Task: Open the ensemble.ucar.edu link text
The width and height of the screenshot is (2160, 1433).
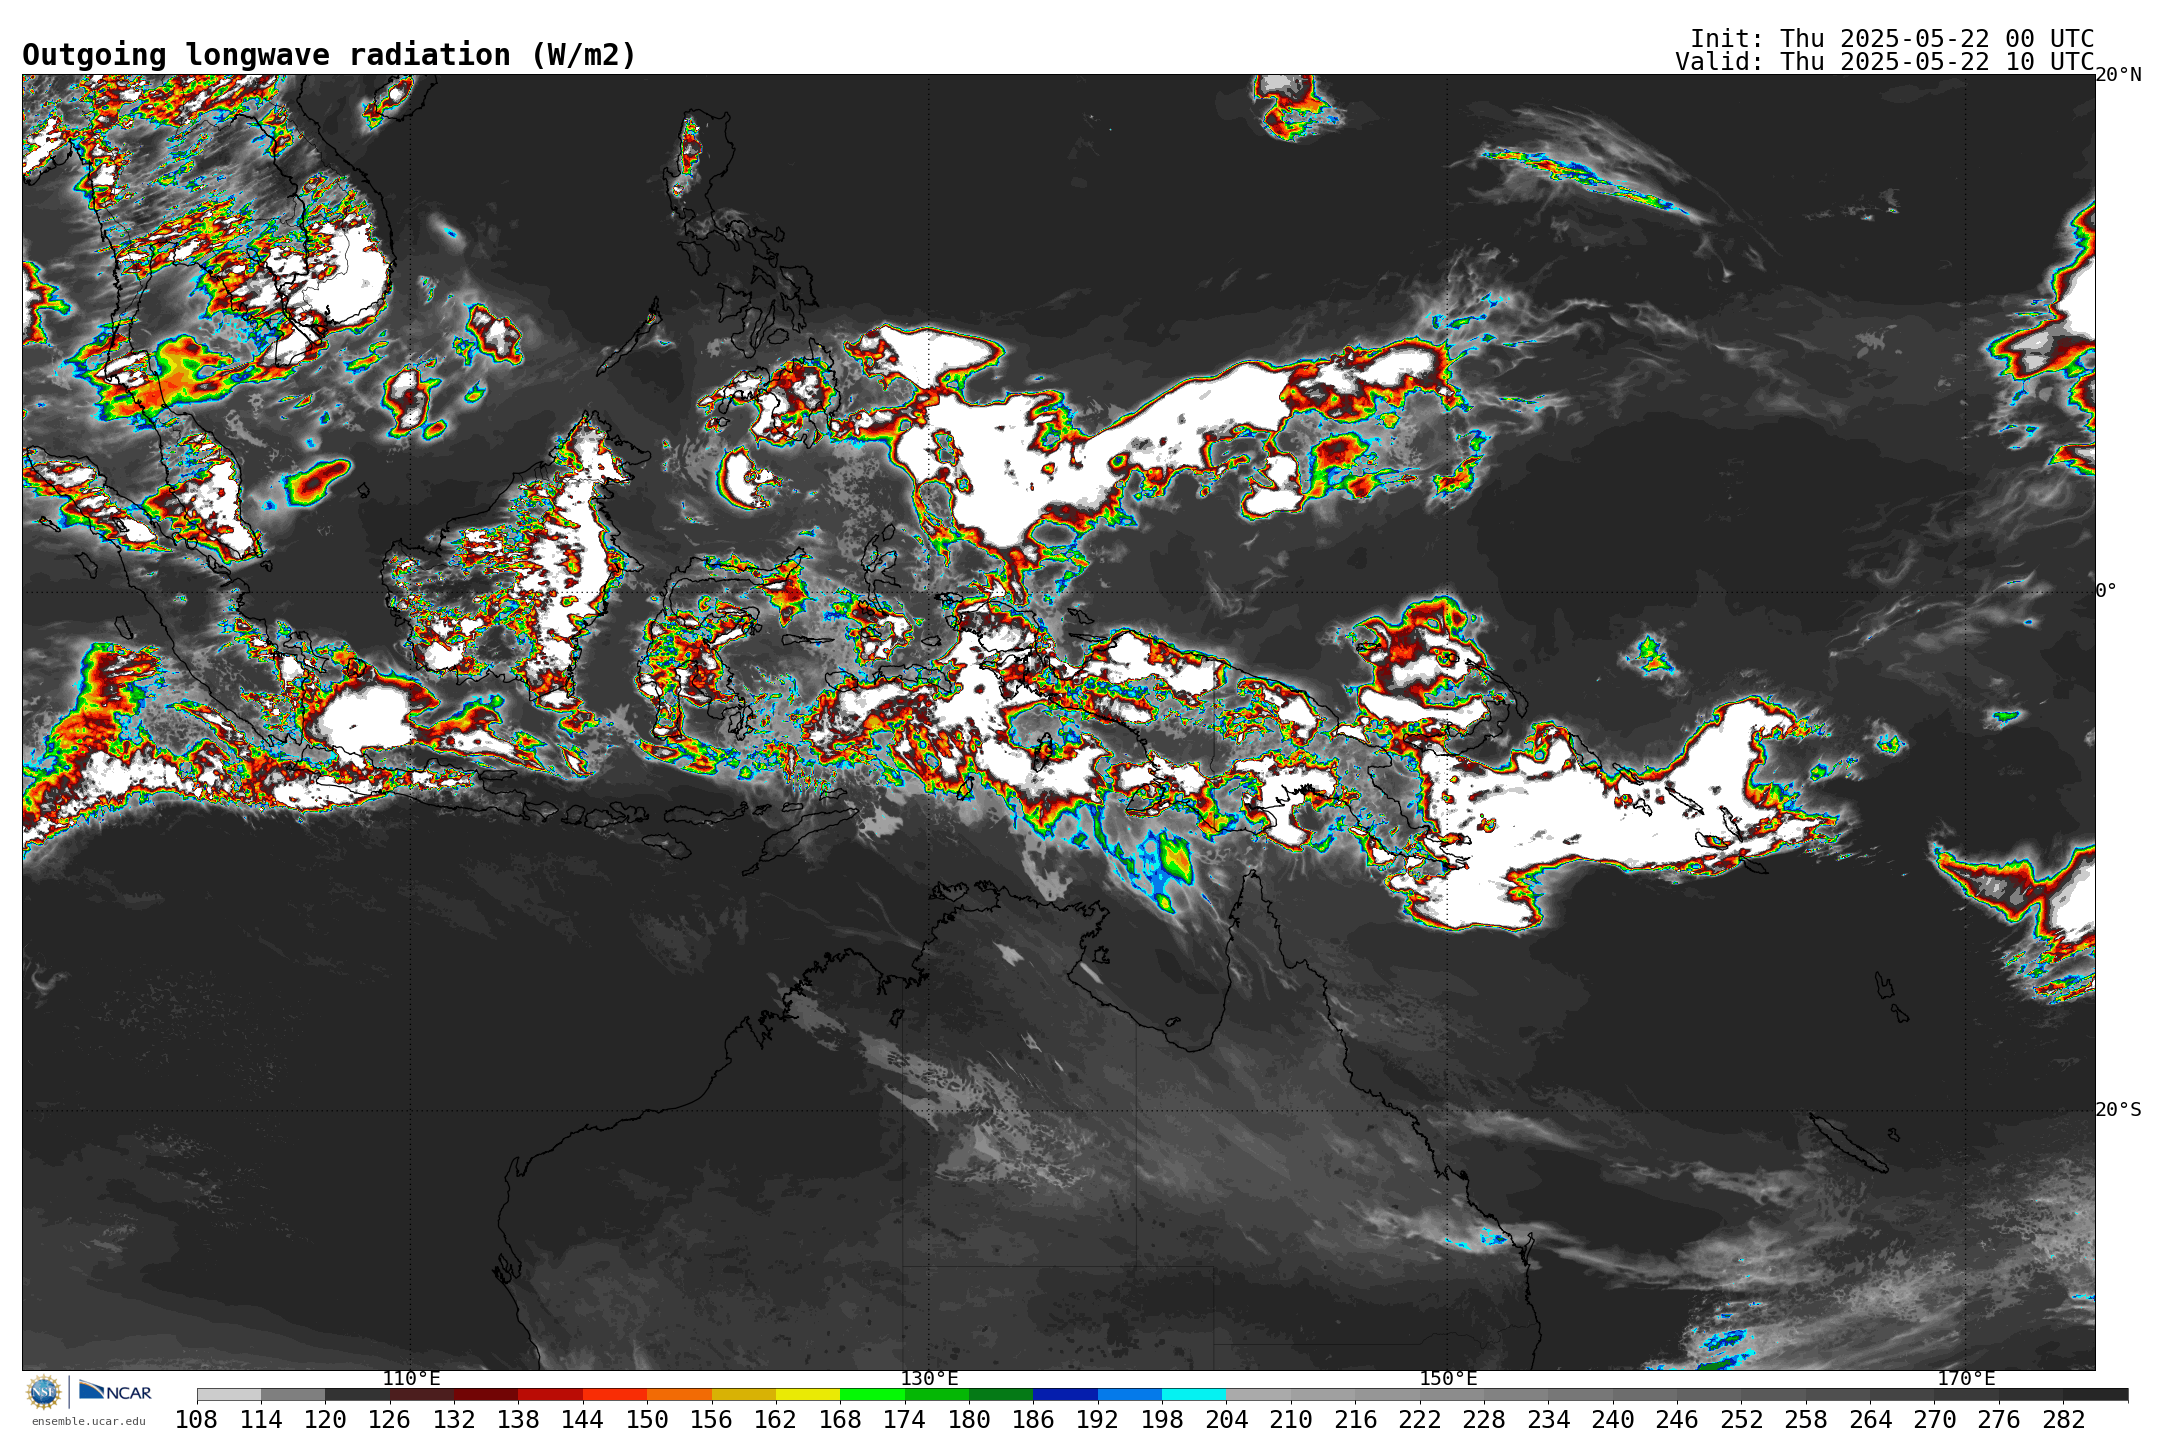Action: point(88,1421)
